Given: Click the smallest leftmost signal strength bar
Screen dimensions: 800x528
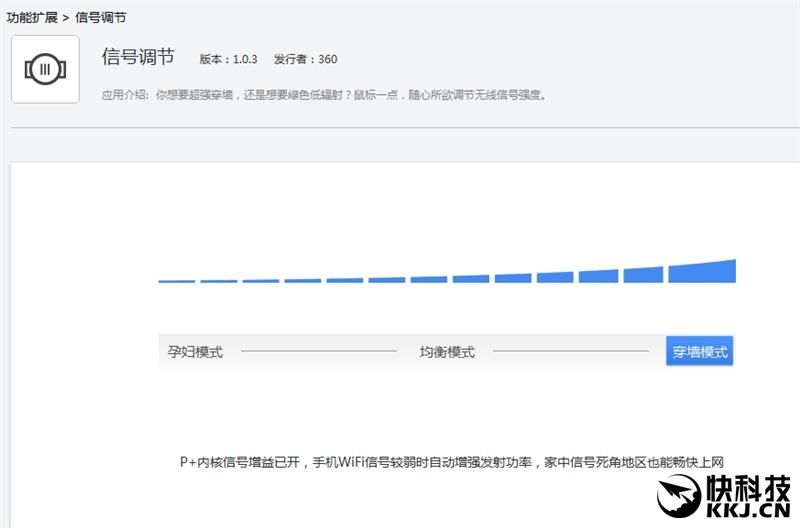Looking at the screenshot, I should (x=177, y=281).
